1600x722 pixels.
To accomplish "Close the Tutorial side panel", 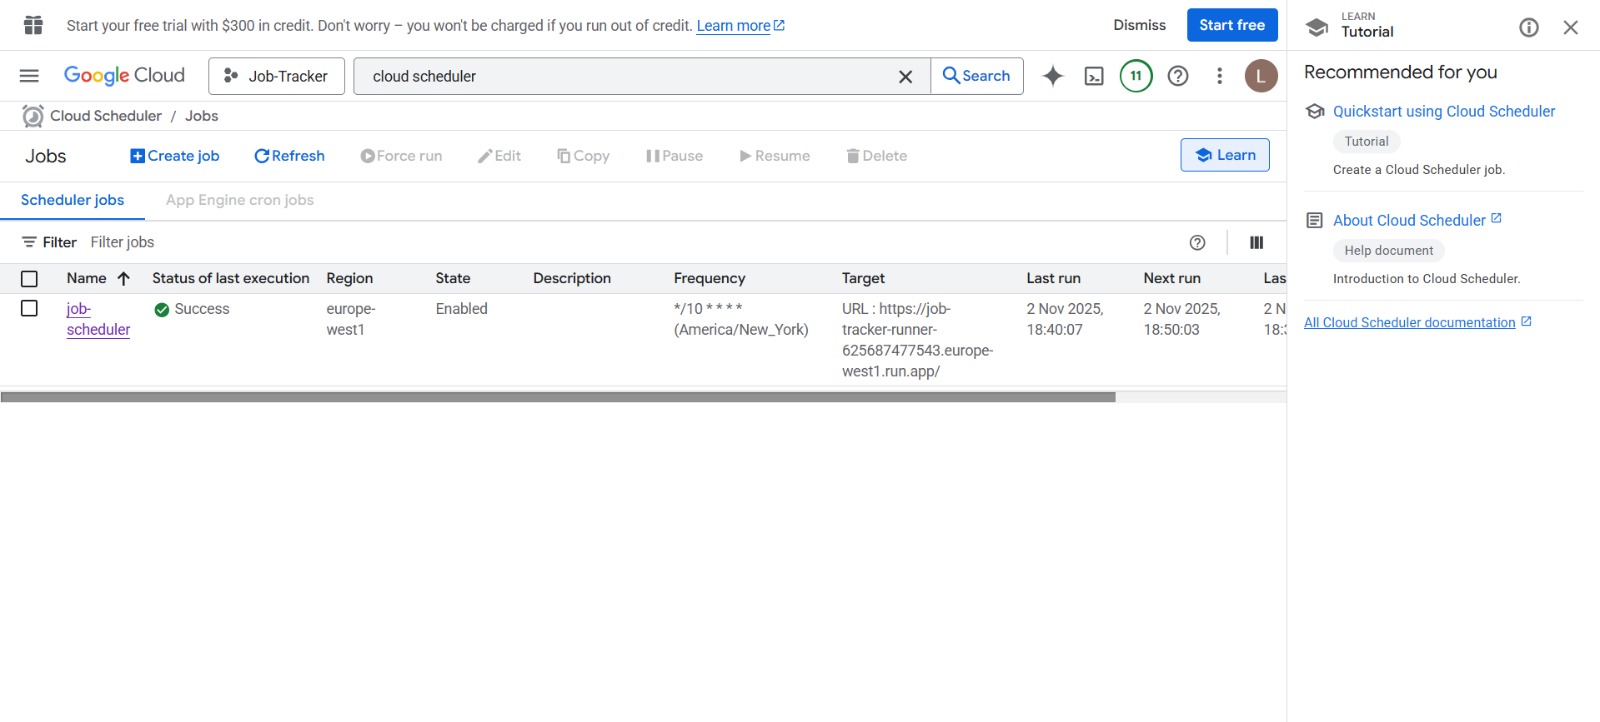I will tap(1571, 27).
